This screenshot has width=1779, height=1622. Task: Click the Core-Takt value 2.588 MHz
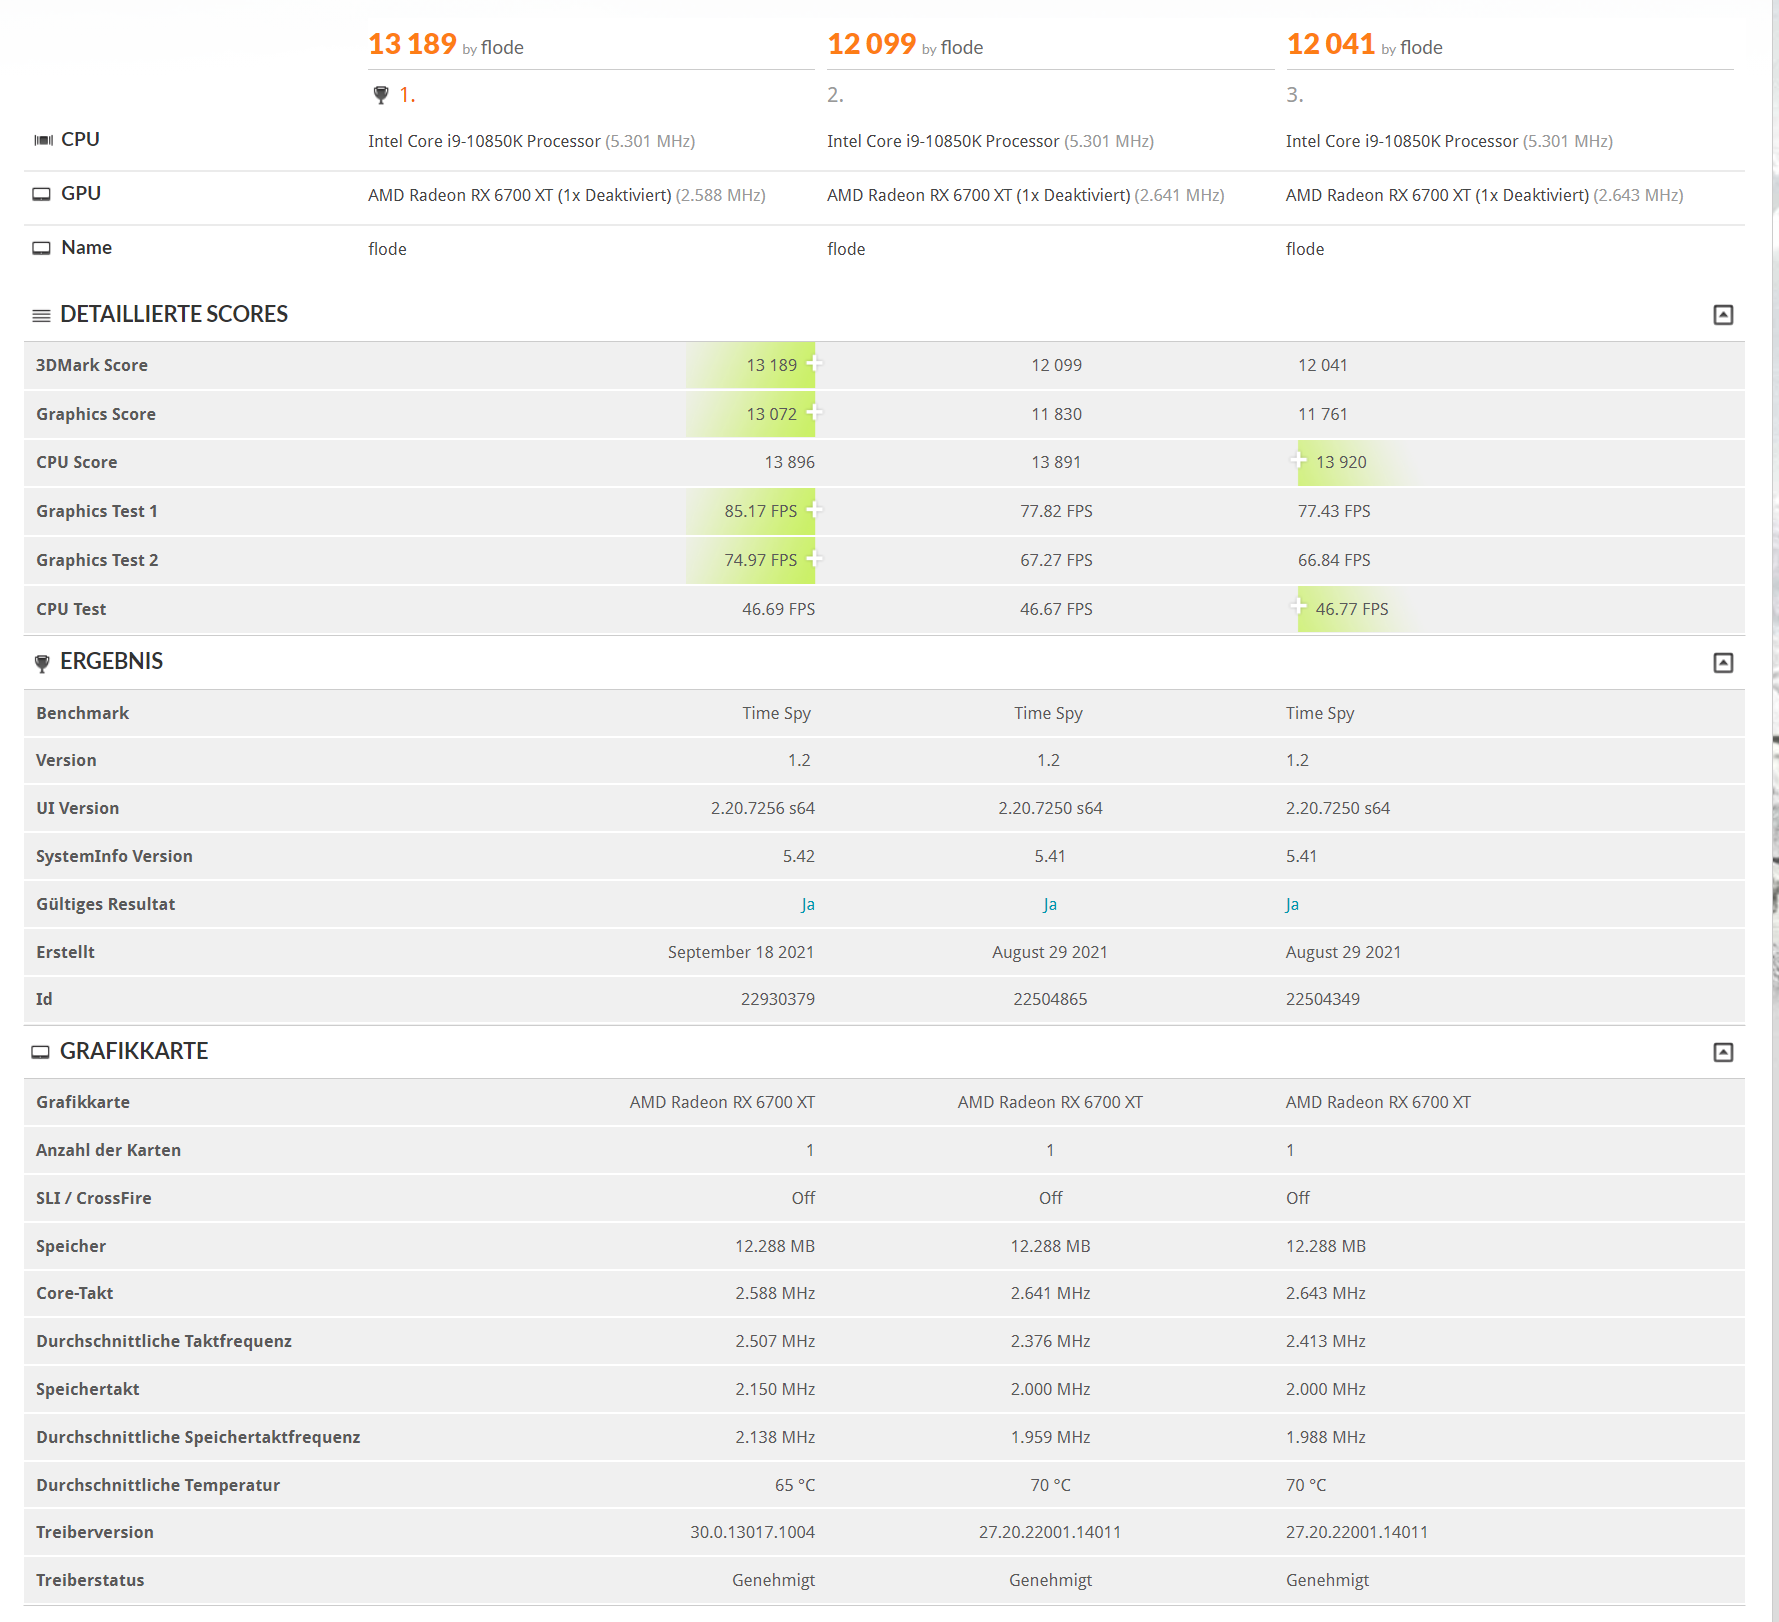pos(775,1294)
